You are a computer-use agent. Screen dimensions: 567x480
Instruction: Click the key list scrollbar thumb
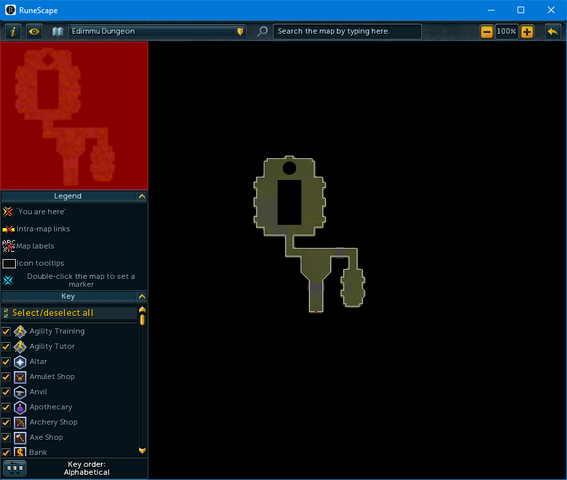[142, 320]
